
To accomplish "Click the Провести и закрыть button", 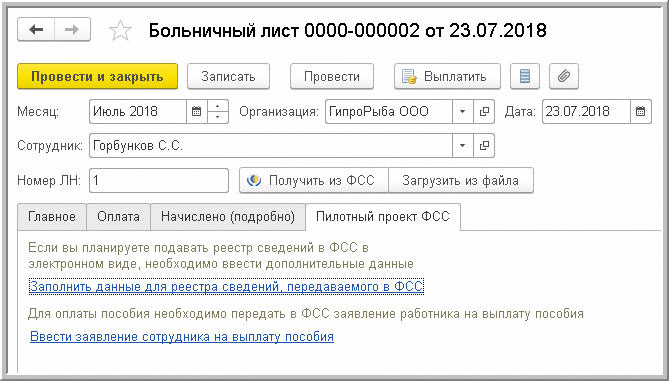I will pos(97,76).
